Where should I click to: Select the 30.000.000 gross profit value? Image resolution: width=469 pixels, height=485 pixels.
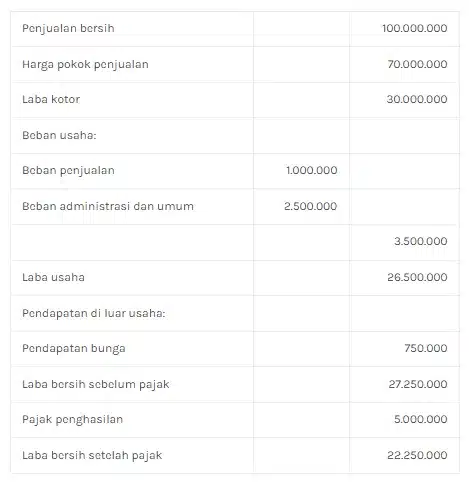click(417, 99)
